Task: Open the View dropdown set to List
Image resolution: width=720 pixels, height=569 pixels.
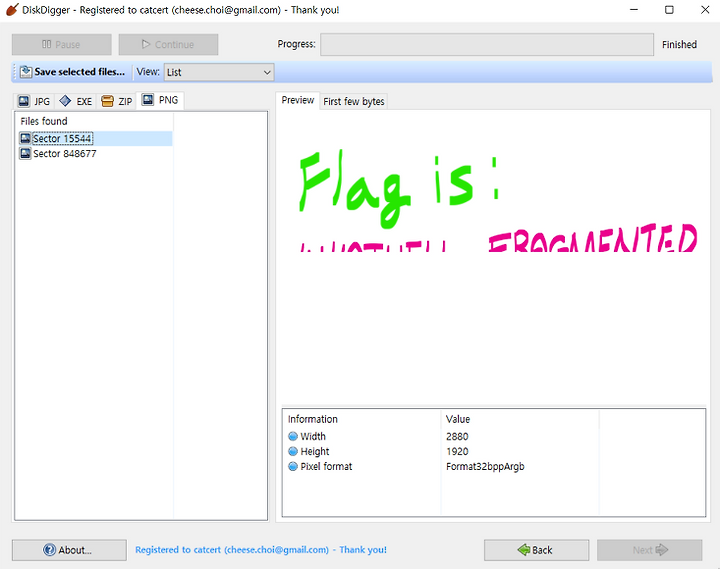Action: pos(219,73)
